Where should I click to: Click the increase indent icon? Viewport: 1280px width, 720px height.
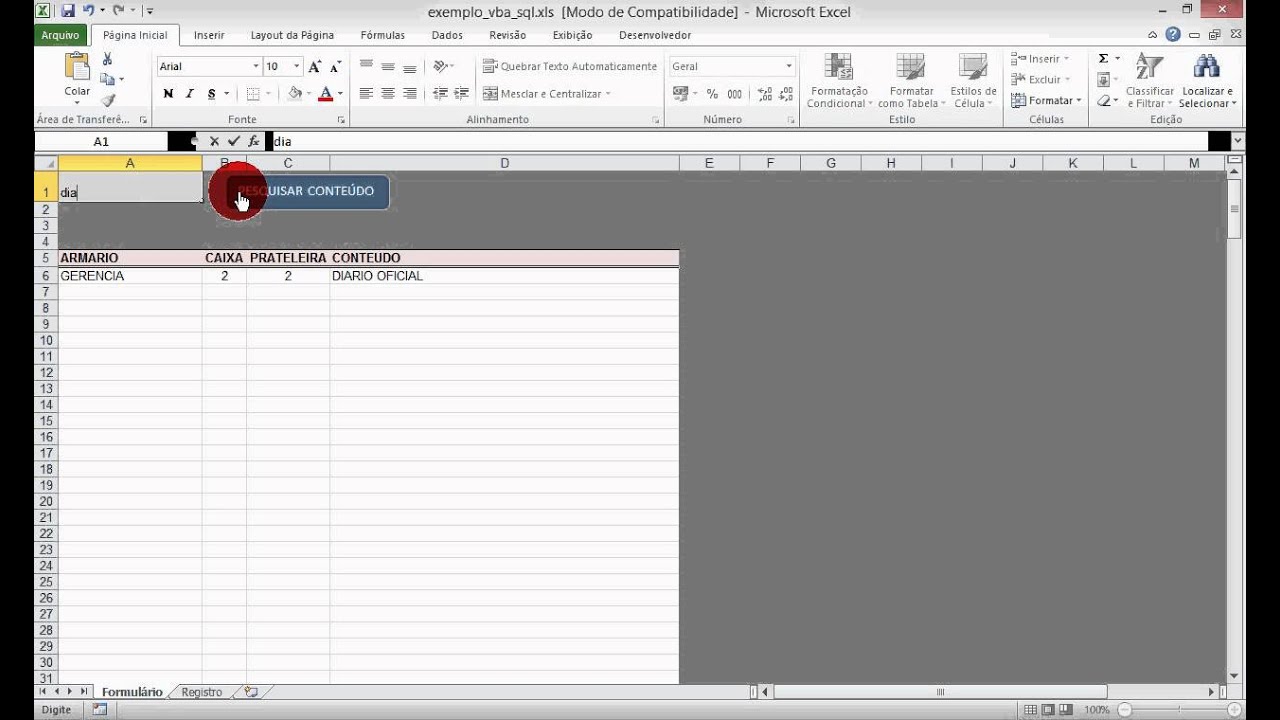(x=461, y=94)
